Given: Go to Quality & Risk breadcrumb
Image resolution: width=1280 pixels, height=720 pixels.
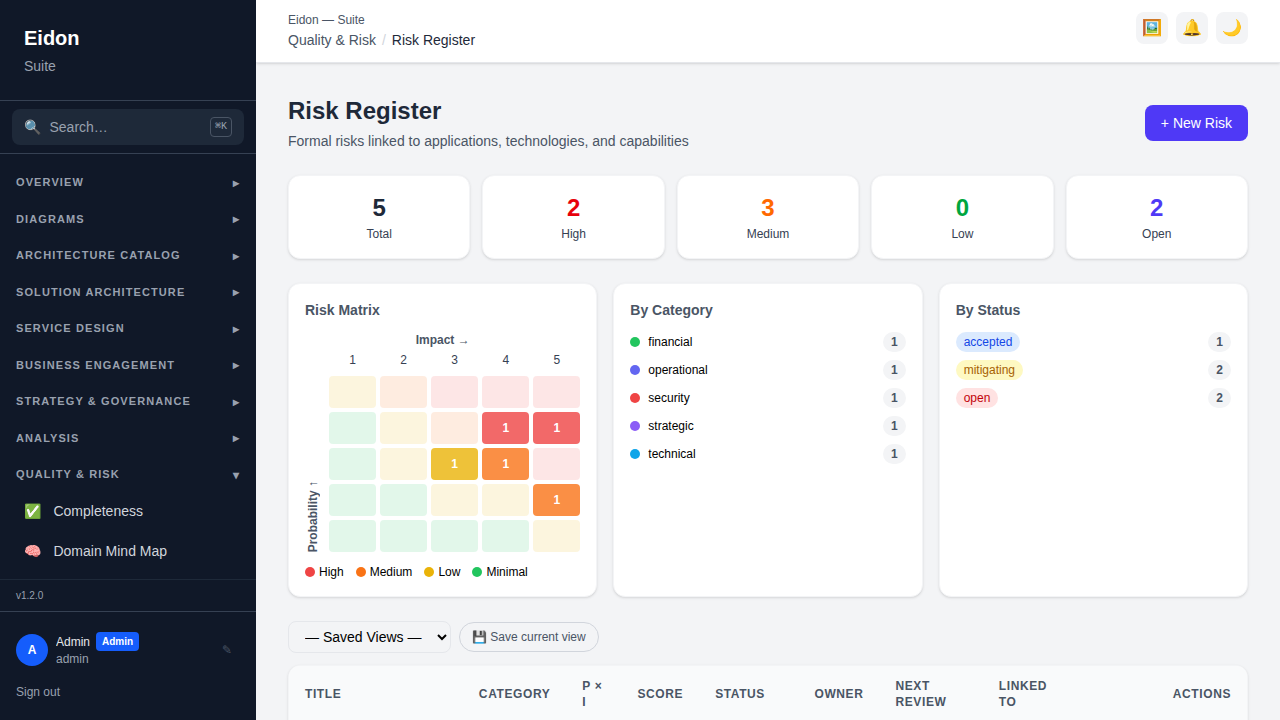Looking at the screenshot, I should [332, 40].
